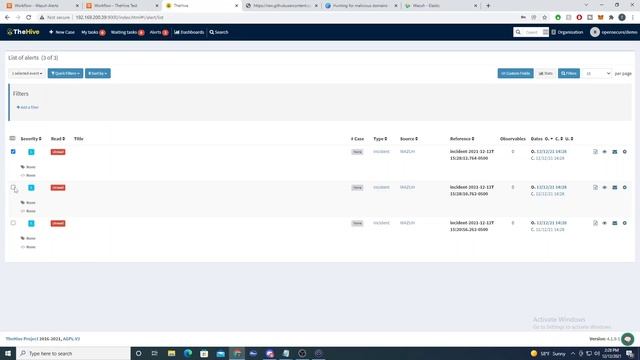Toggle eye icon for alert ending 15:20:56.263
640x360 pixels.
tap(604, 223)
